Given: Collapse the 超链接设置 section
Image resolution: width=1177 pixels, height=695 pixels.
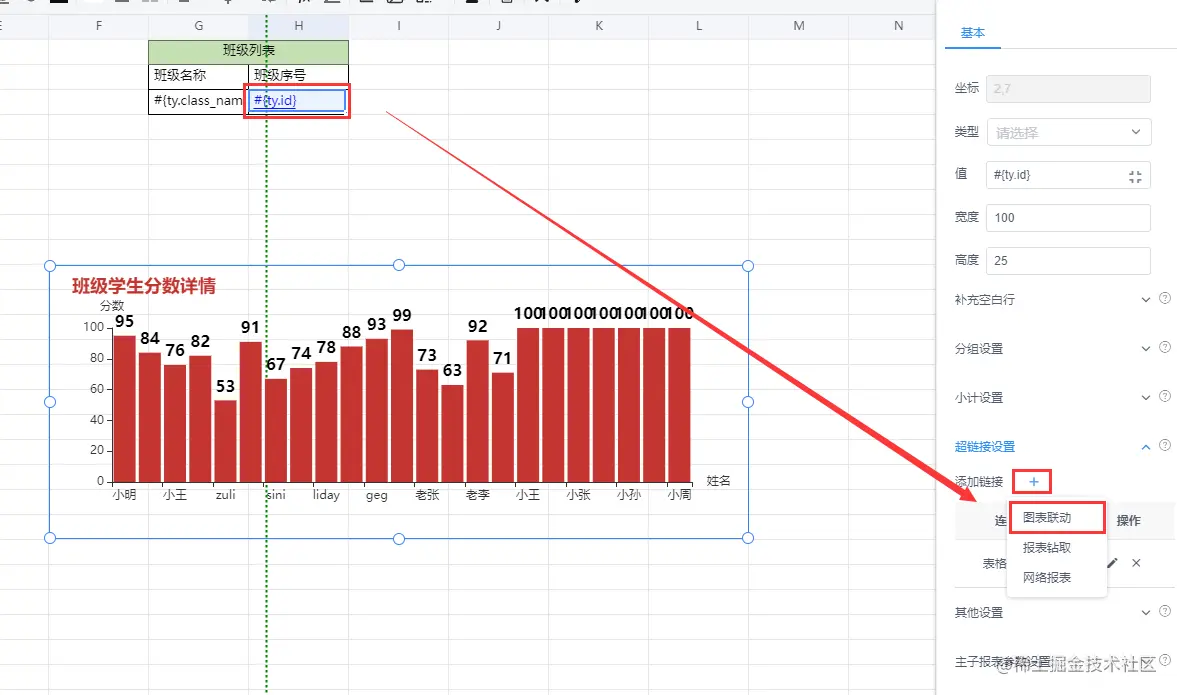Looking at the screenshot, I should (x=1145, y=447).
